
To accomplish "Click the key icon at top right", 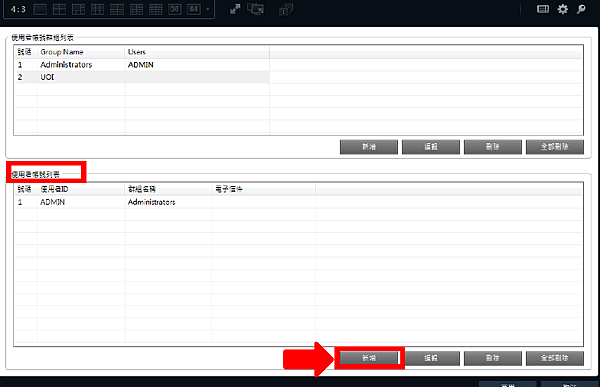I will [x=581, y=9].
